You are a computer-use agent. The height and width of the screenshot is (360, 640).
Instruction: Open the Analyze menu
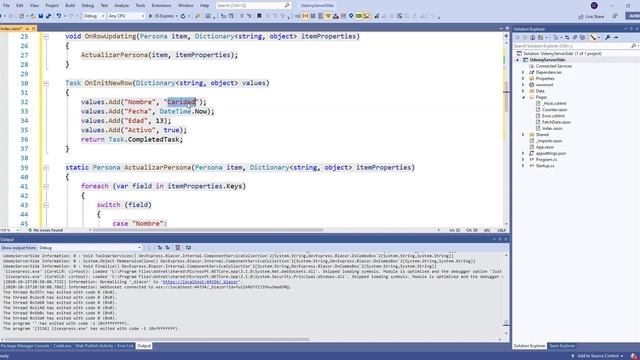pyautogui.click(x=121, y=5)
